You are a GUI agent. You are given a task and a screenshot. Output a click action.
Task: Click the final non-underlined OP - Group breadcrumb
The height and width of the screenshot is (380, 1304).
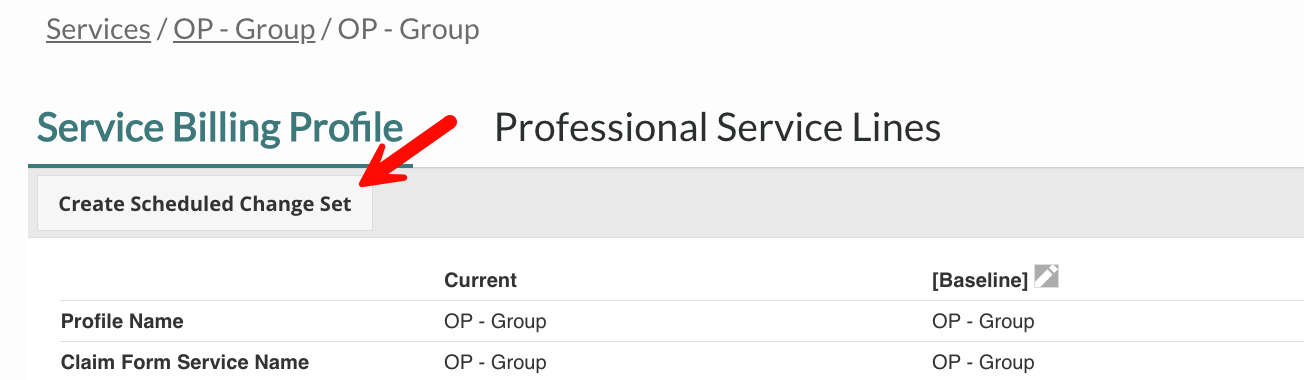click(x=408, y=29)
